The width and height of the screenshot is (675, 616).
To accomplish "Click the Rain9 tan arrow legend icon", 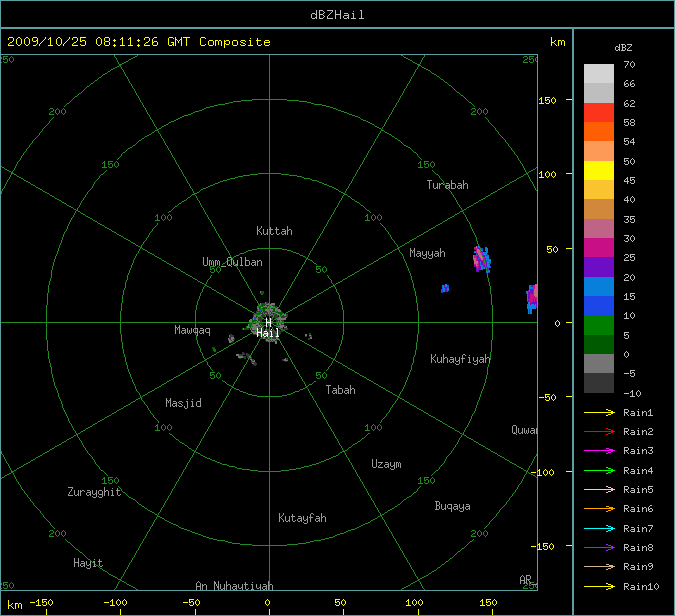I will click(x=599, y=566).
